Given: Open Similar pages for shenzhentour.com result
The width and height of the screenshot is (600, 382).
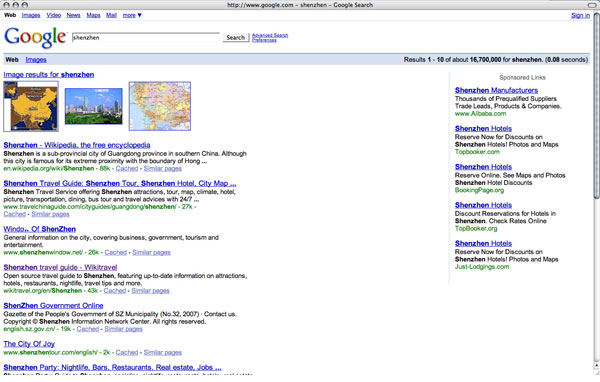Looking at the screenshot, I should [x=163, y=352].
